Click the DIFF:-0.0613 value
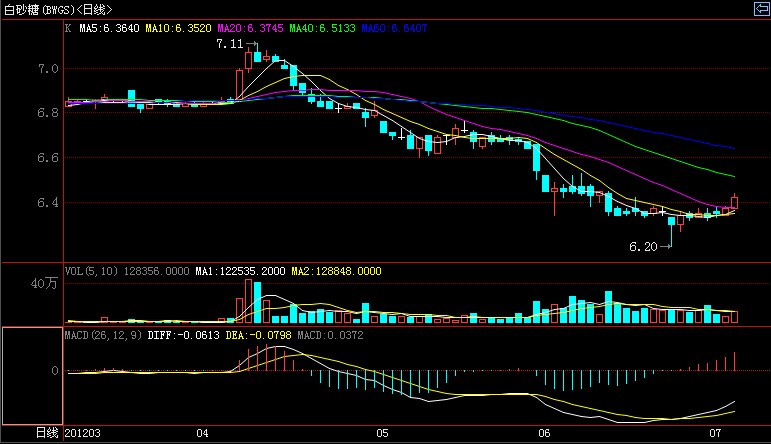 [x=183, y=335]
